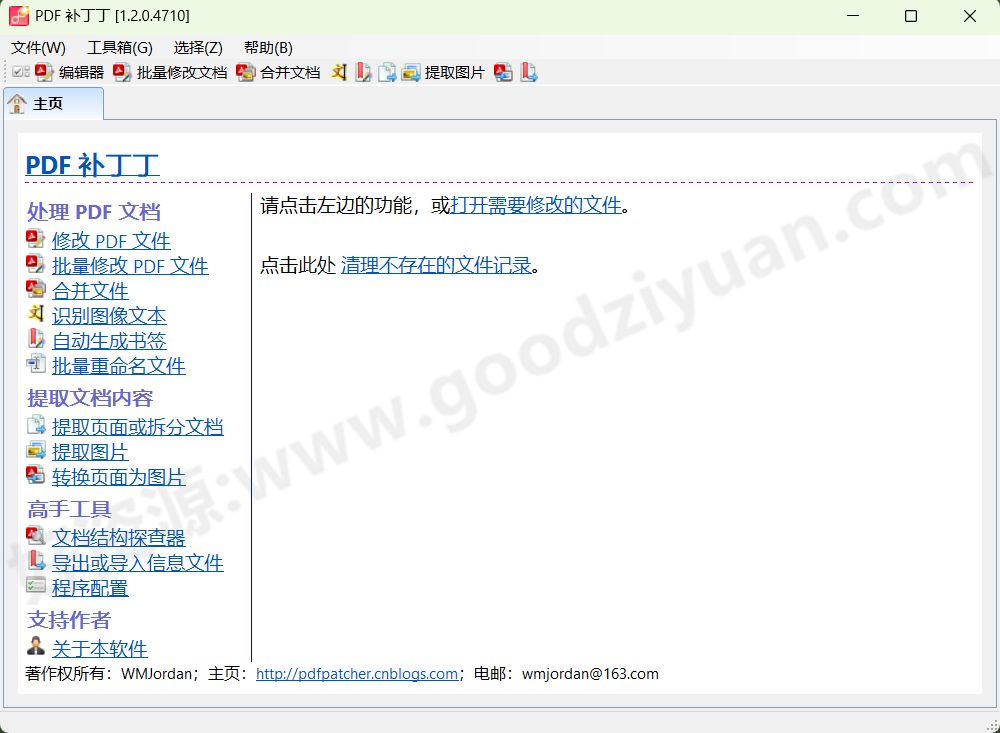Open the 批量重命名文件 sidebar icon
This screenshot has height=733, width=1000.
[35, 366]
